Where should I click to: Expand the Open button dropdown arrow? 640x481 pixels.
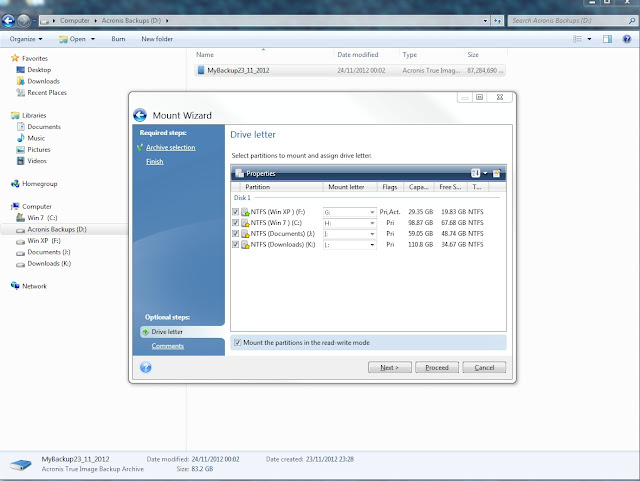pyautogui.click(x=93, y=39)
